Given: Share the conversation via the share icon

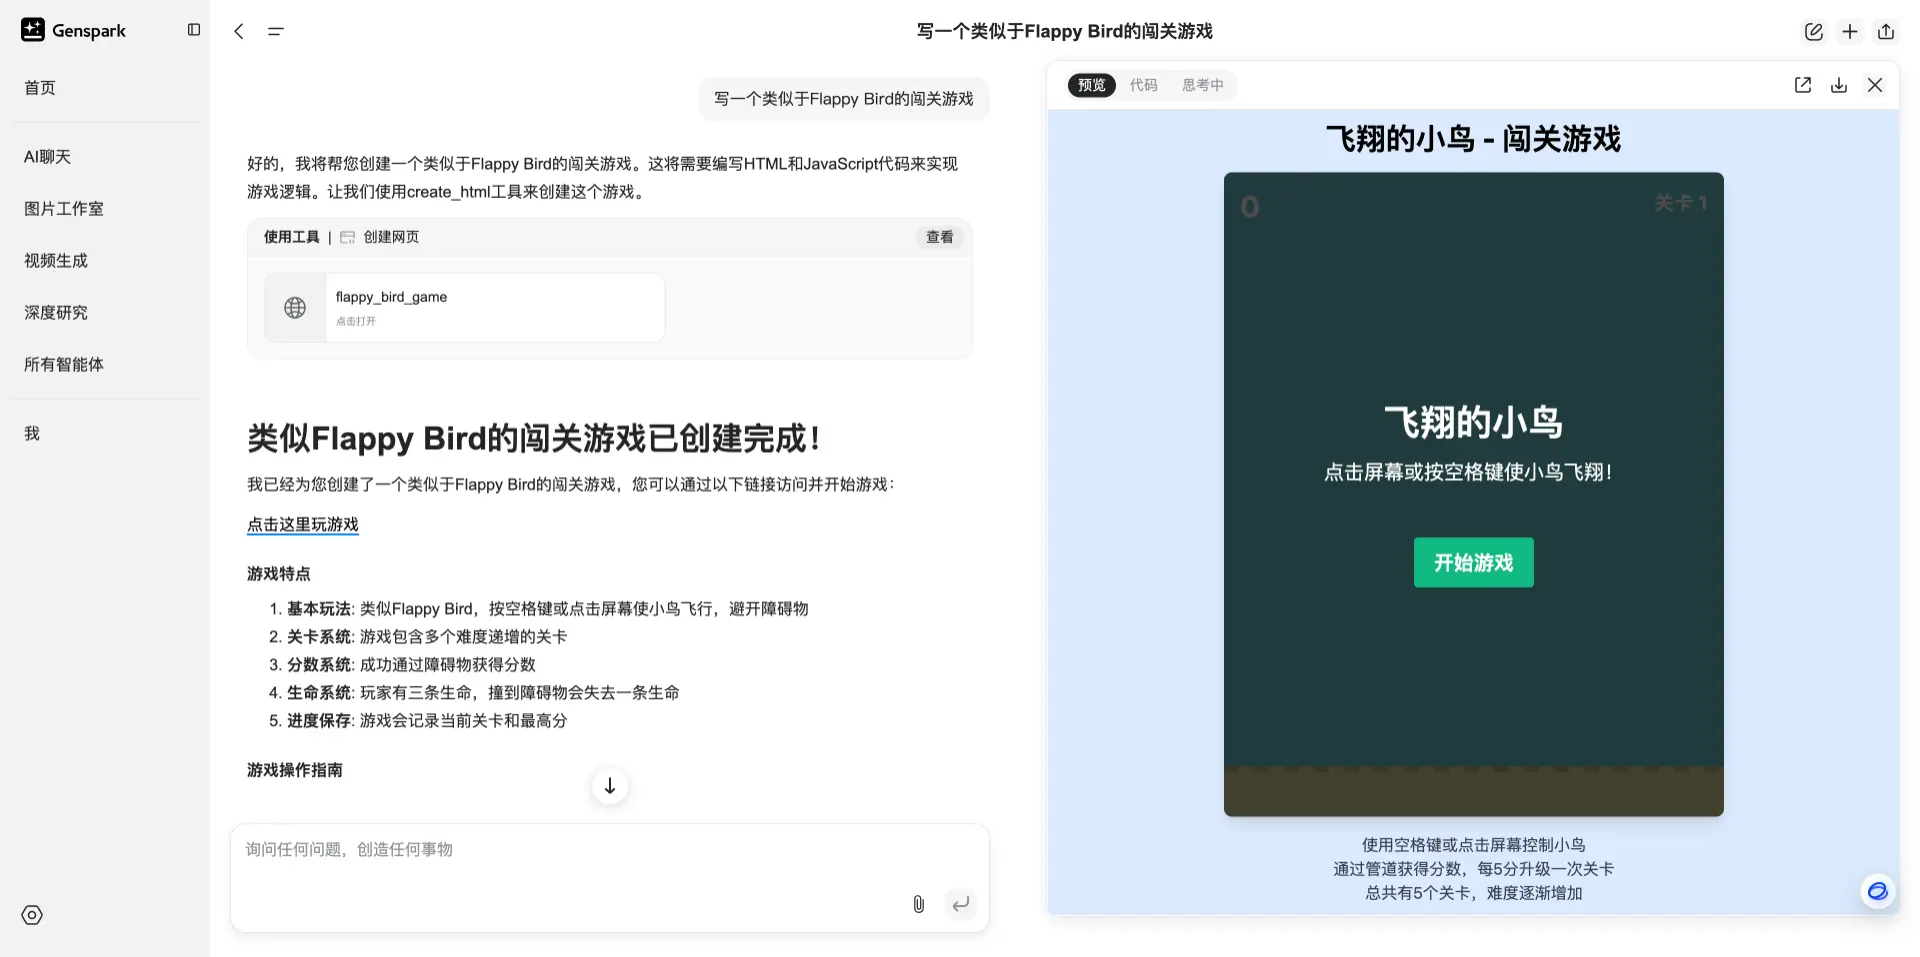Looking at the screenshot, I should click(1886, 31).
